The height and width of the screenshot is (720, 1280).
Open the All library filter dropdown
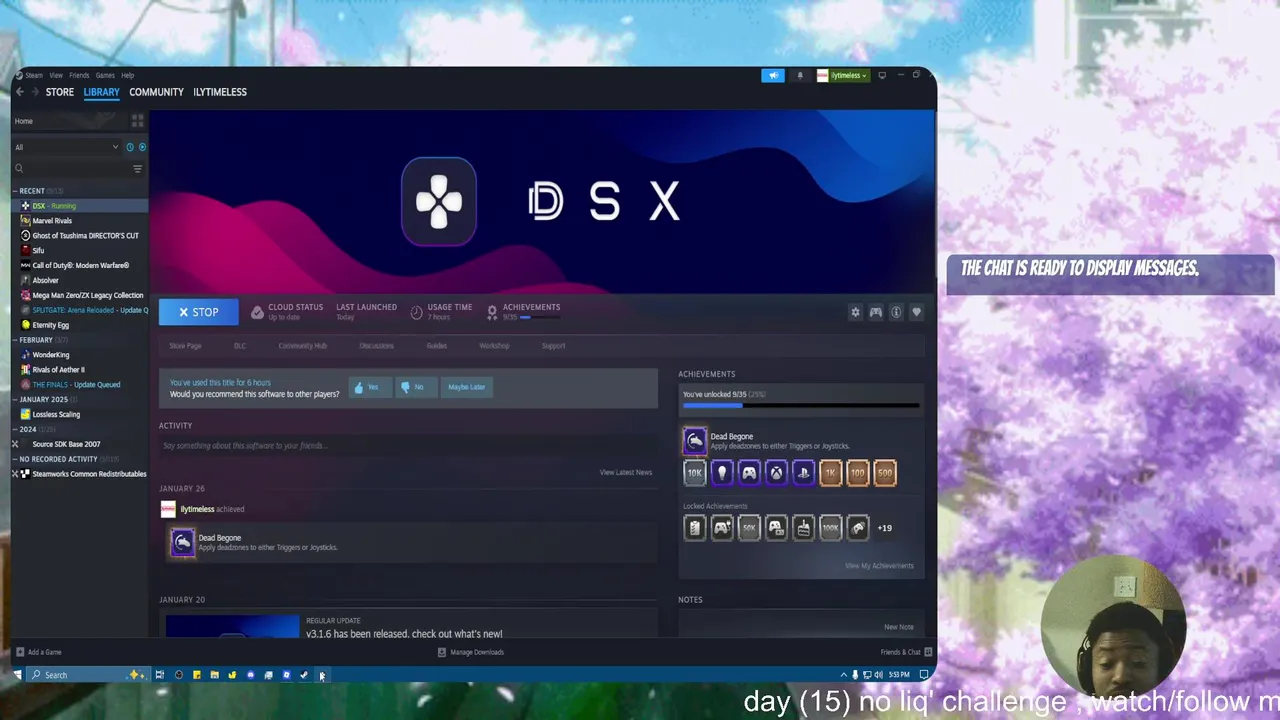[66, 147]
